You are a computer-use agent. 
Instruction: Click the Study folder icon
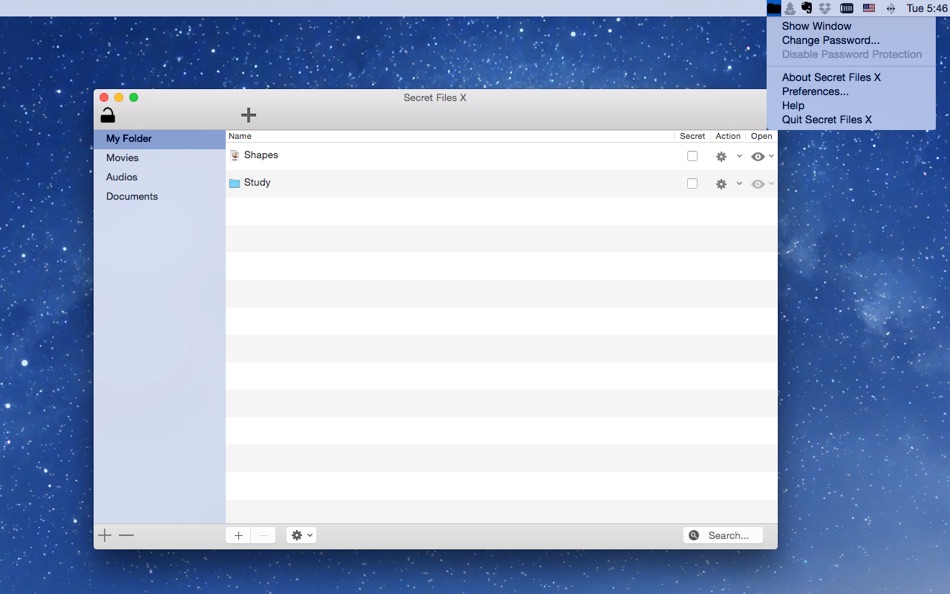[x=234, y=183]
